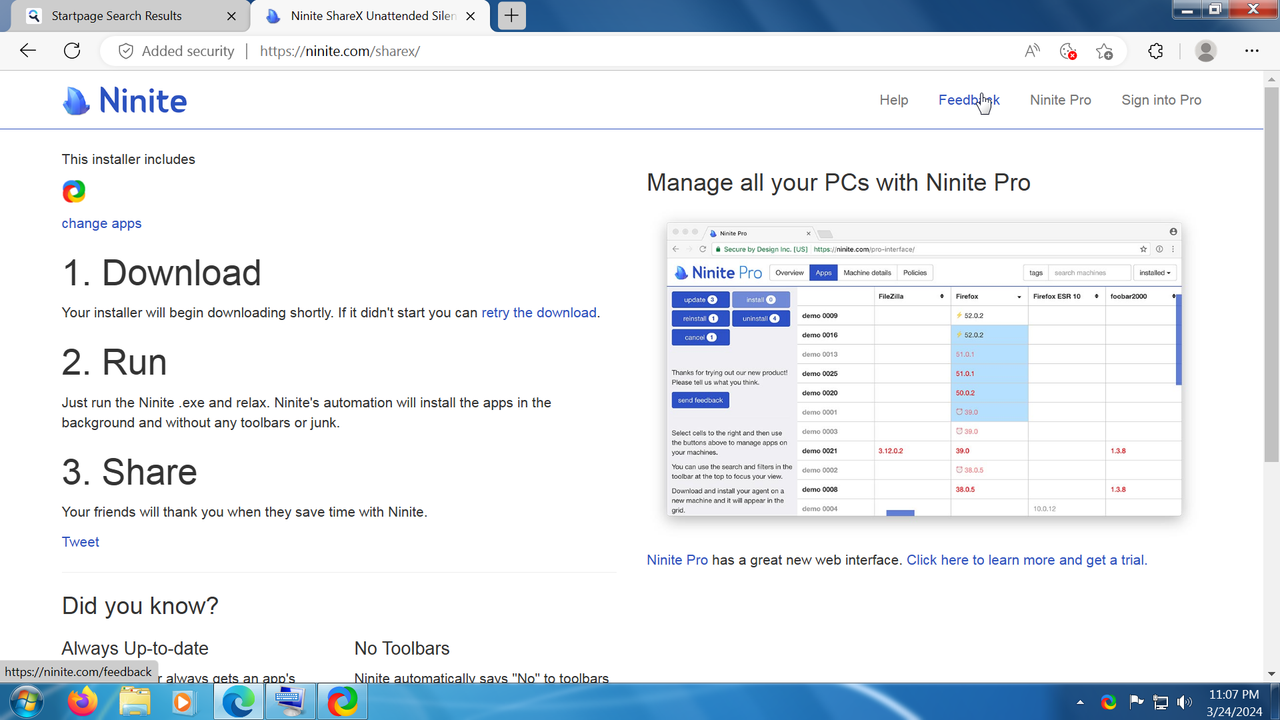Click the page scrollbar up arrow

(1271, 79)
